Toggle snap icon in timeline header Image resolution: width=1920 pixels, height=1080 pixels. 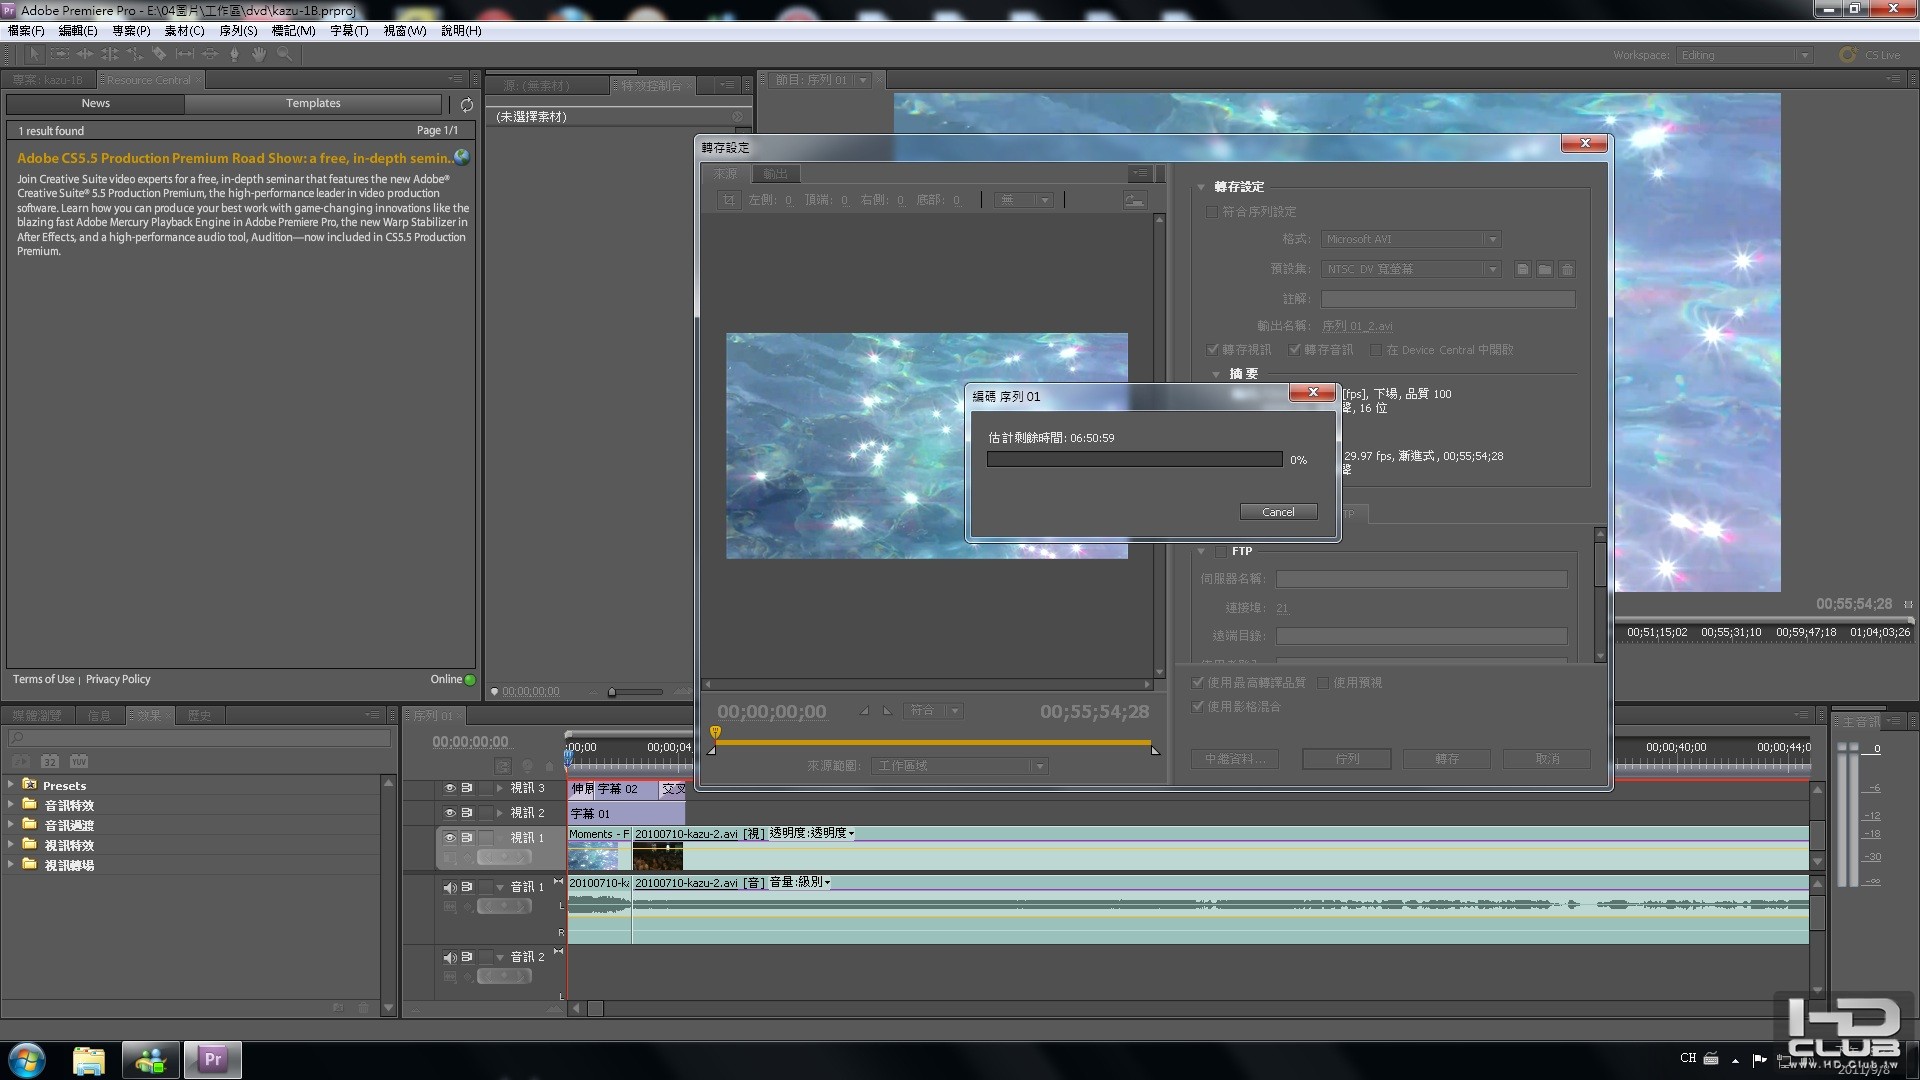pyautogui.click(x=503, y=766)
